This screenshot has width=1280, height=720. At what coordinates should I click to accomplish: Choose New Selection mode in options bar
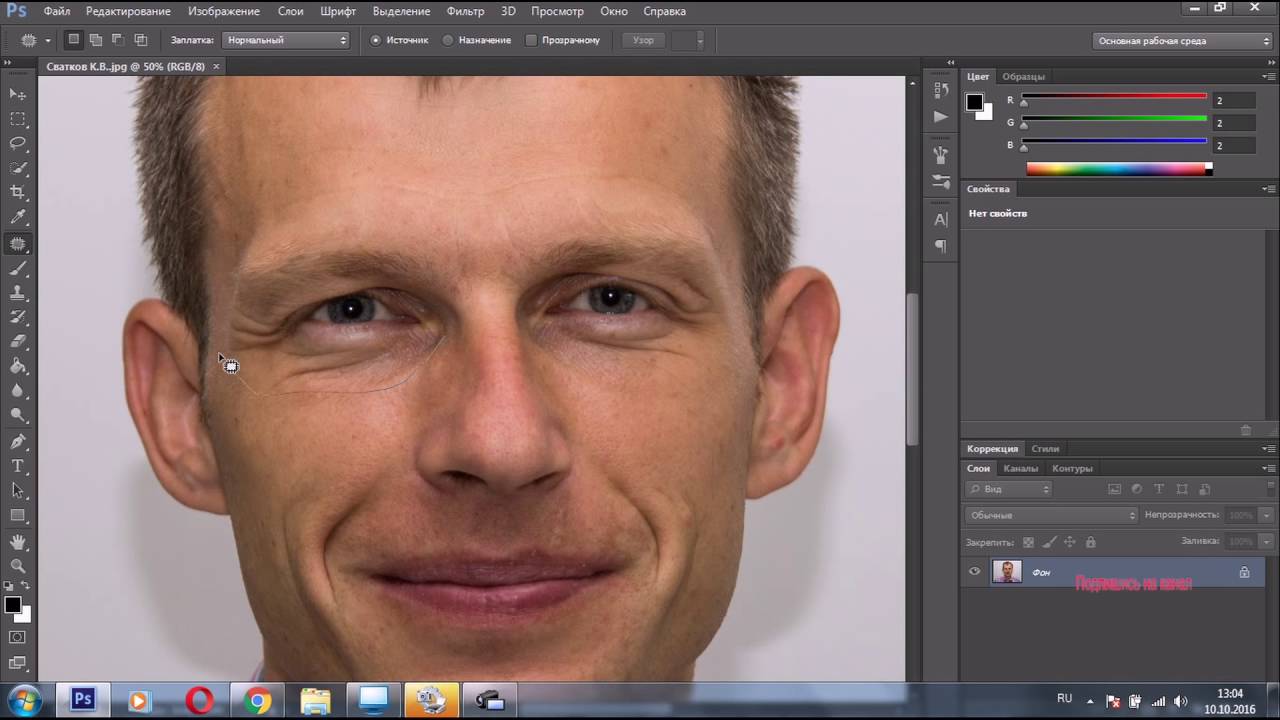coord(73,40)
